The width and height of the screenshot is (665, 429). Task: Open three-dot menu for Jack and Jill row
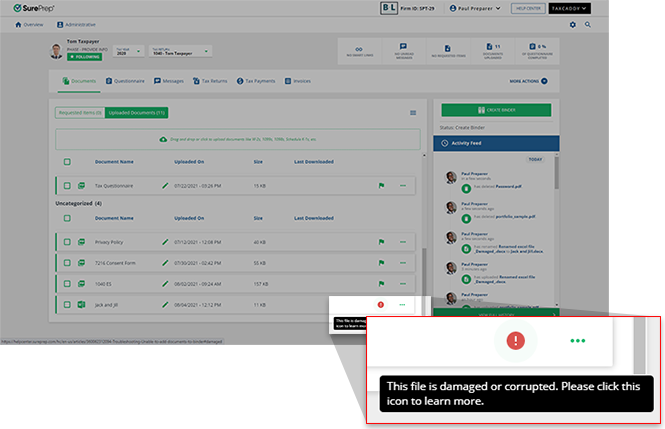(402, 304)
